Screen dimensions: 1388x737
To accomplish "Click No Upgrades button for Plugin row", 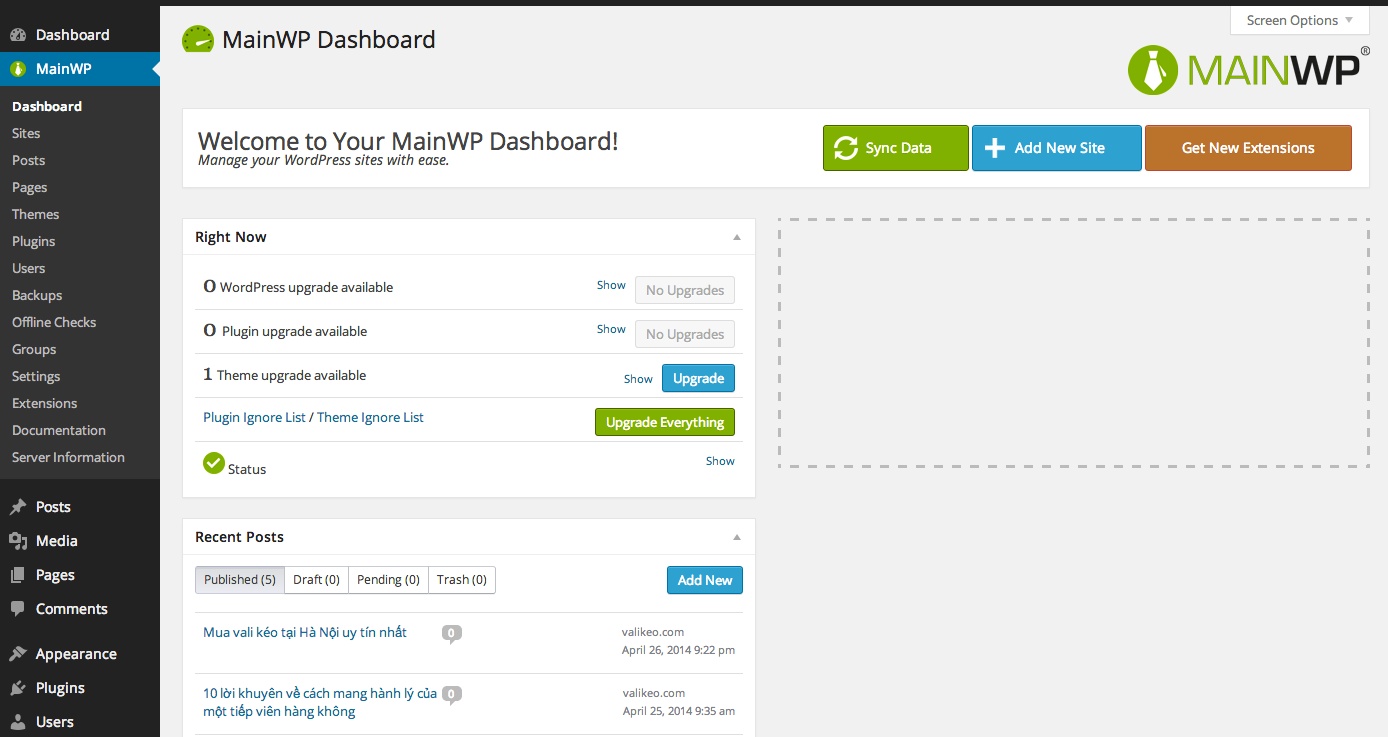I will pyautogui.click(x=685, y=334).
